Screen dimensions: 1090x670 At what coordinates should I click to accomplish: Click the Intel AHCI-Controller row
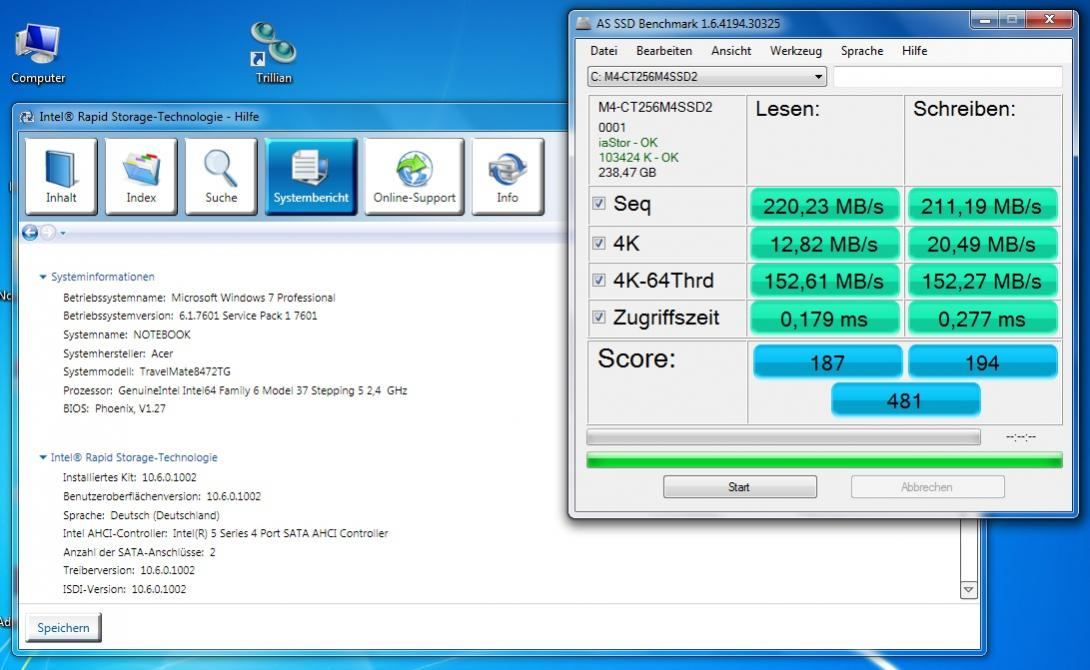click(x=225, y=534)
